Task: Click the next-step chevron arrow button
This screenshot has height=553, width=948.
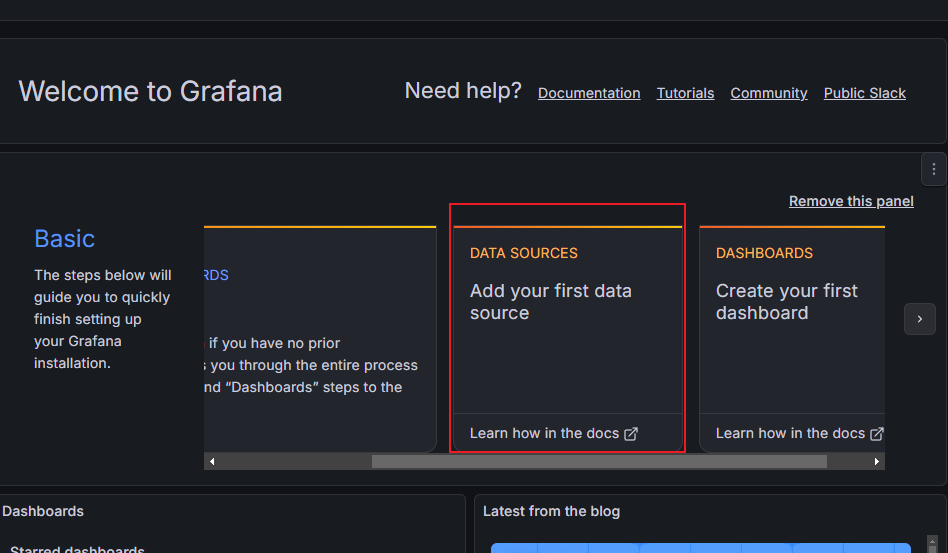Action: (920, 319)
